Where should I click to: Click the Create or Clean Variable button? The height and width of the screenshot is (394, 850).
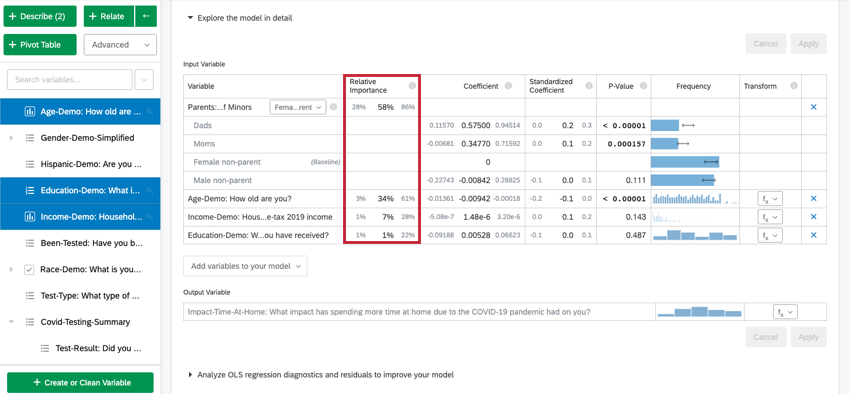click(x=80, y=383)
